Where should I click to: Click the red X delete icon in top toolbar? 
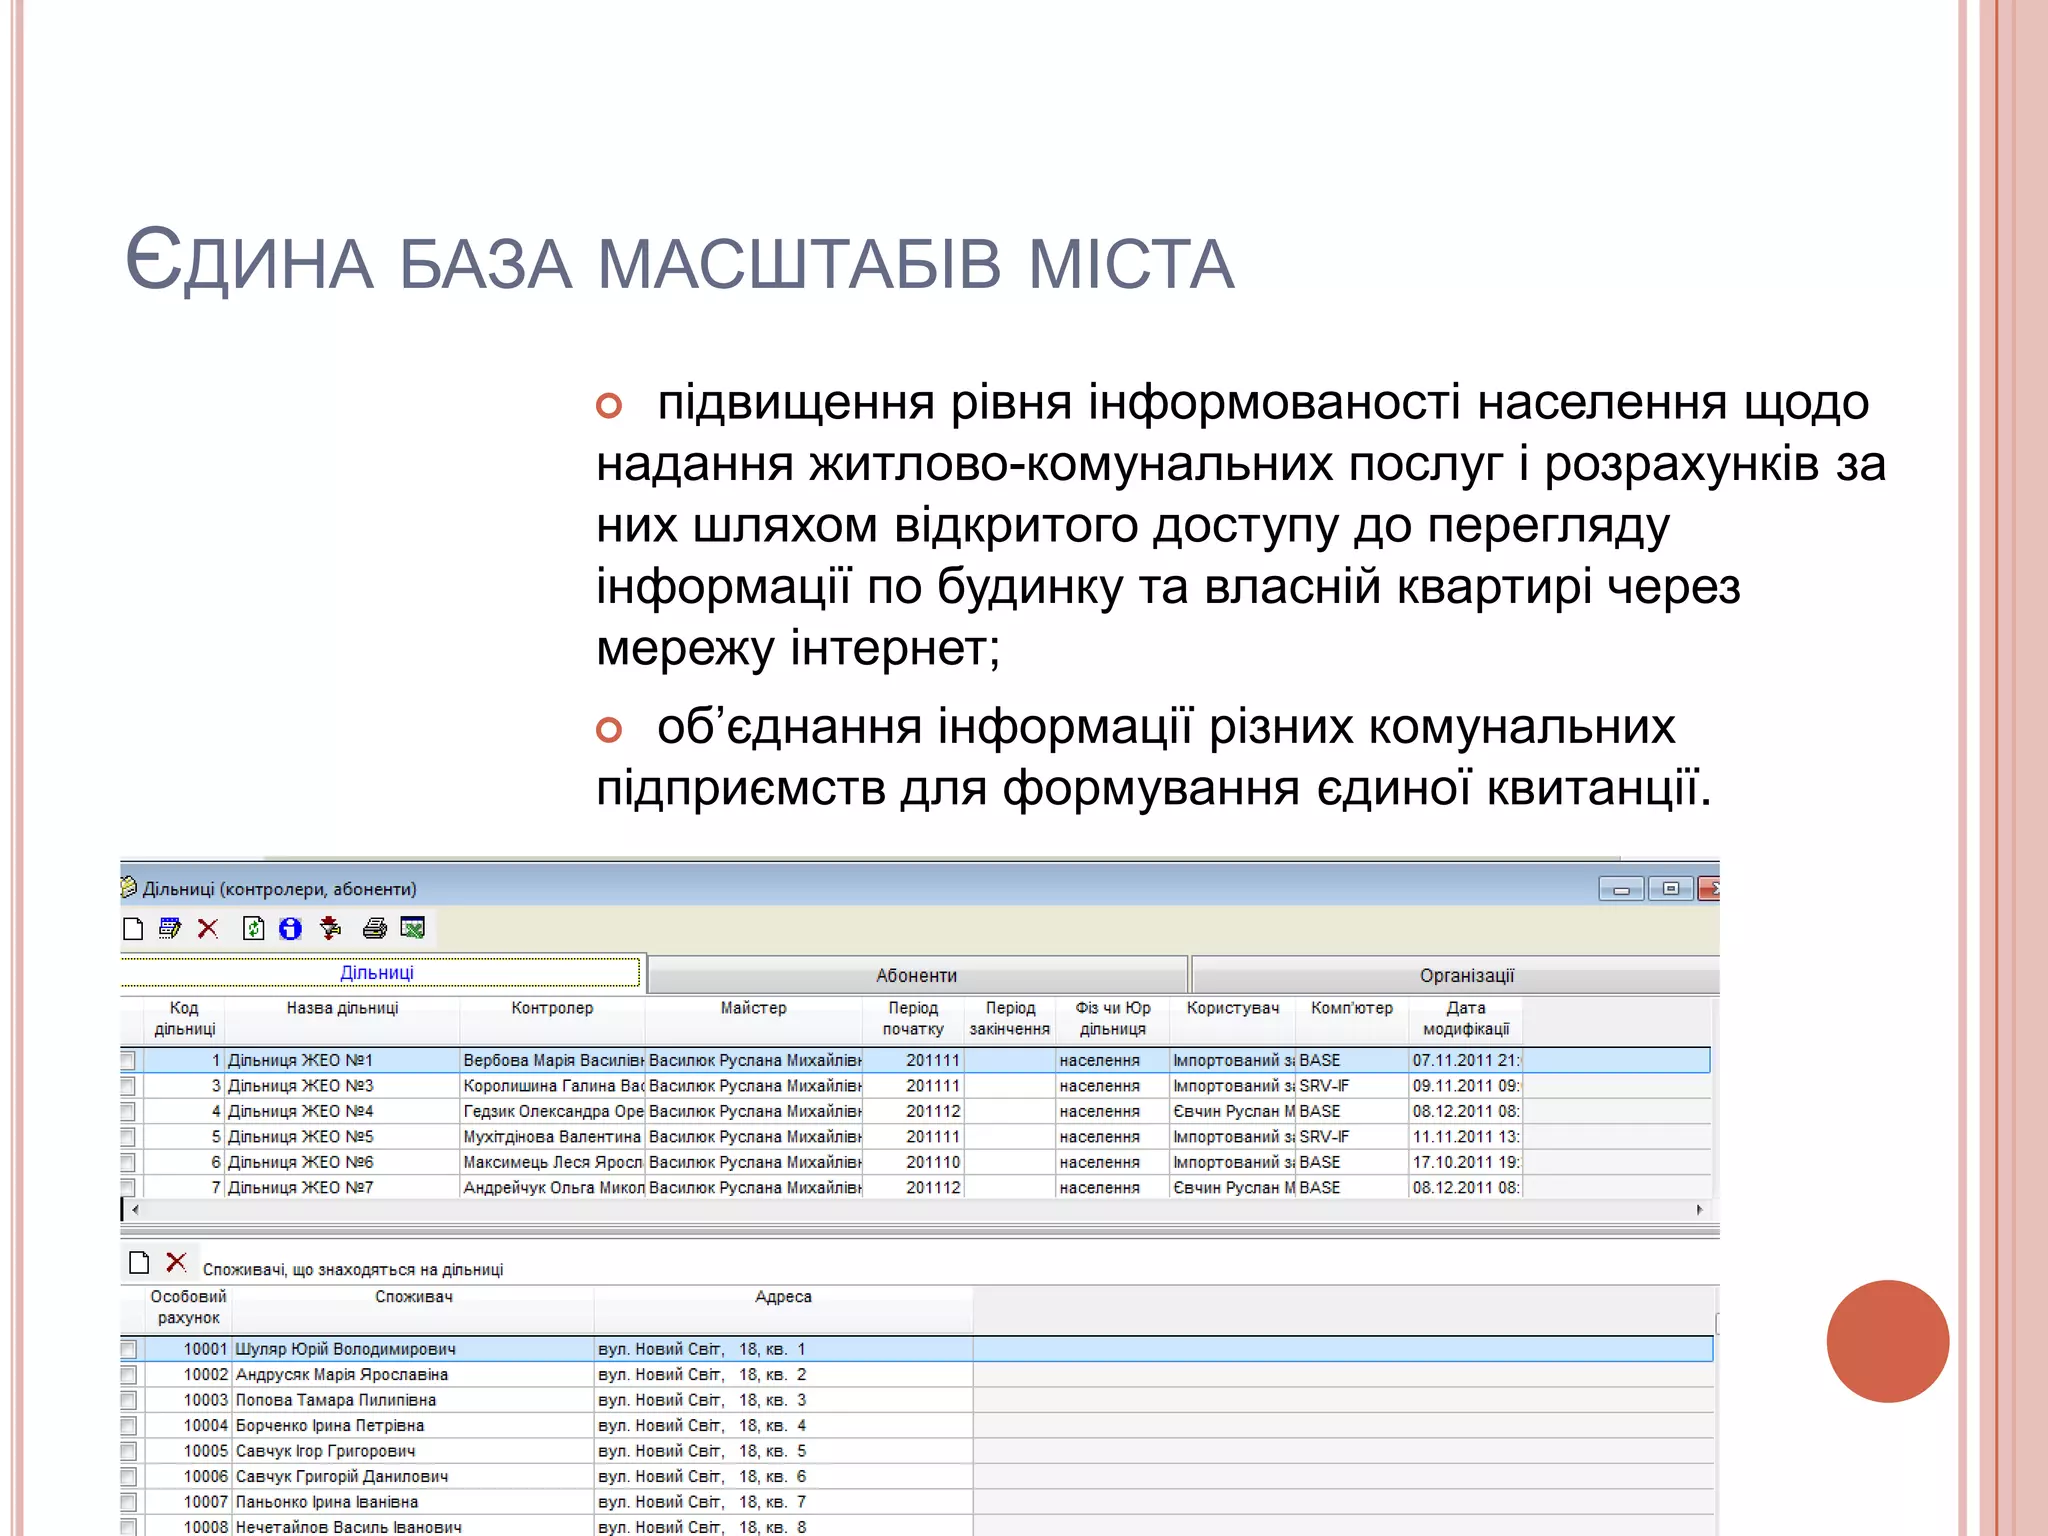[x=208, y=929]
